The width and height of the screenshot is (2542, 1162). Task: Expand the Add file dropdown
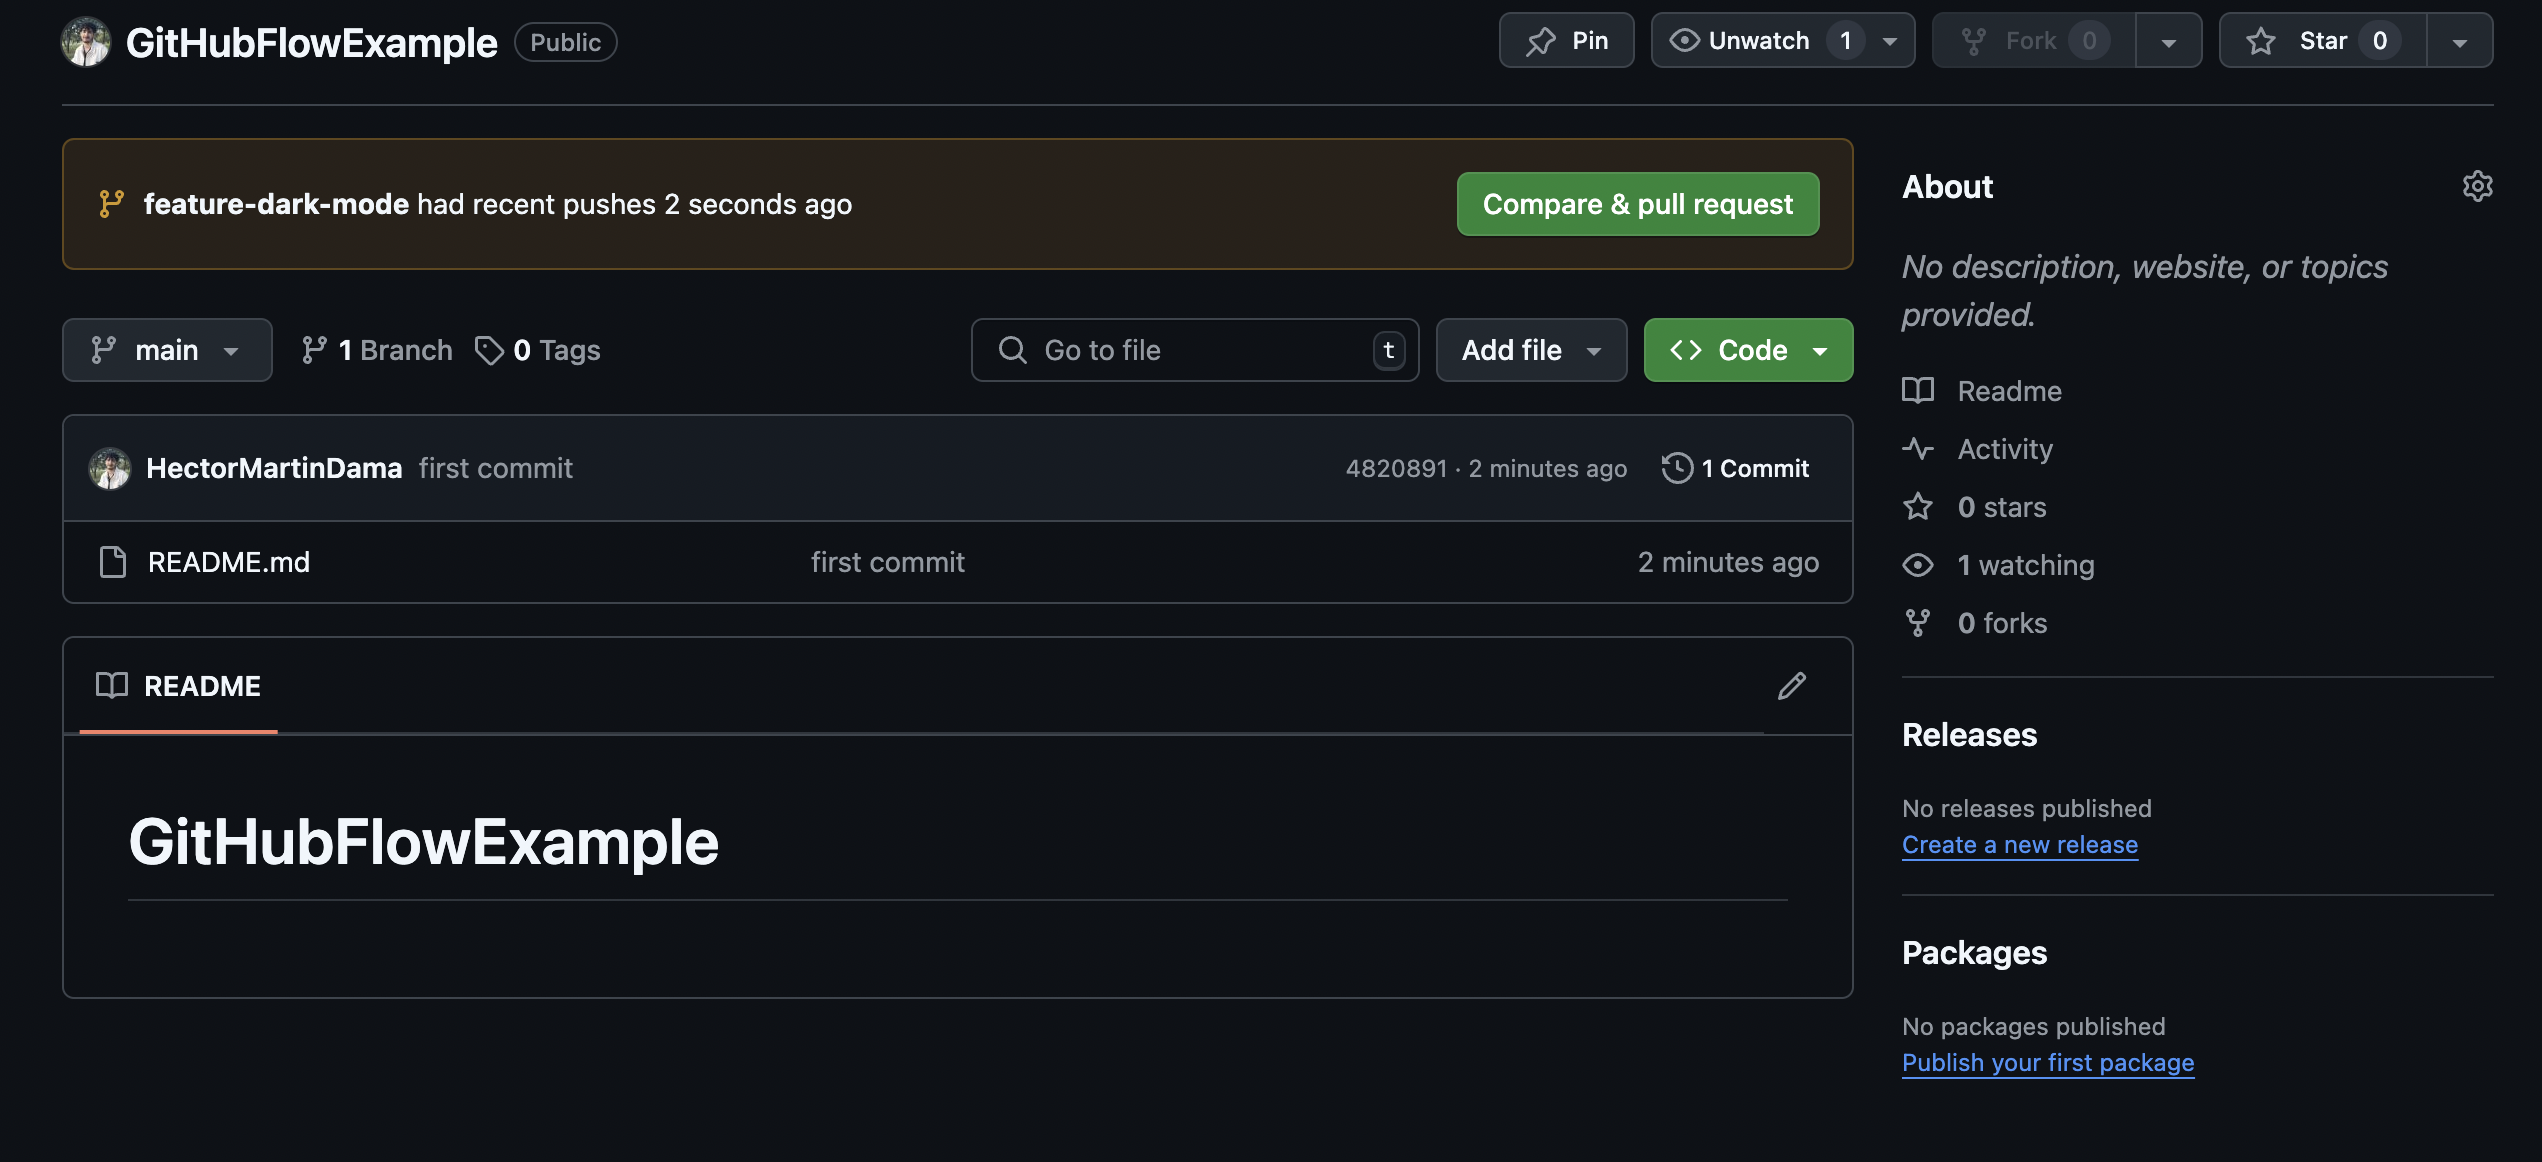1531,350
